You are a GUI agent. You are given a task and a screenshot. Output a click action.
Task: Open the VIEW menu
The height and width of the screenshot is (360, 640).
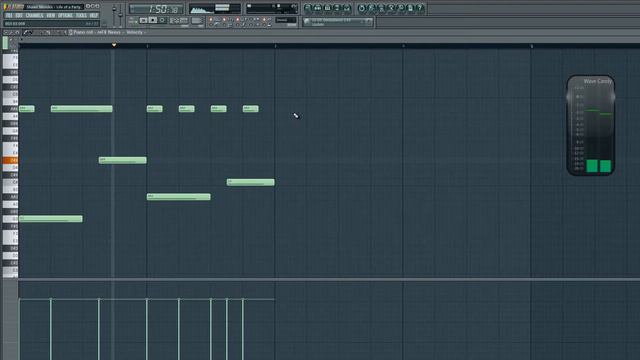point(51,16)
